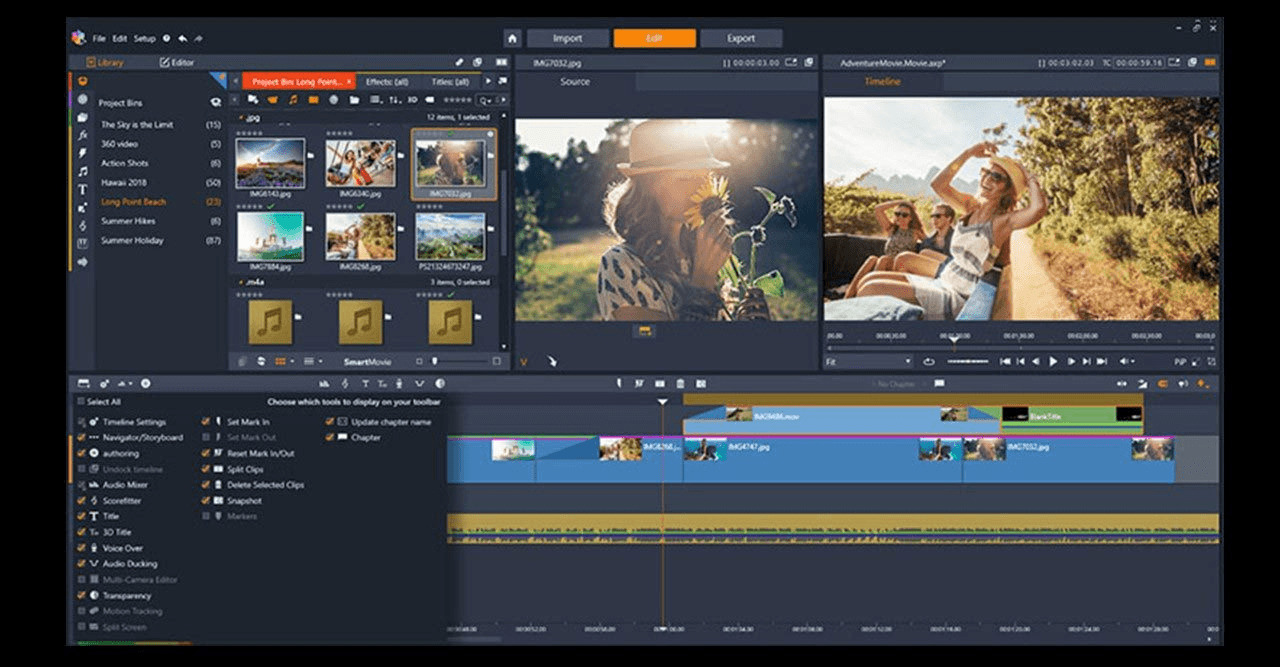The height and width of the screenshot is (667, 1280).
Task: Click the loop playback icon beside Fit
Action: [x=929, y=361]
